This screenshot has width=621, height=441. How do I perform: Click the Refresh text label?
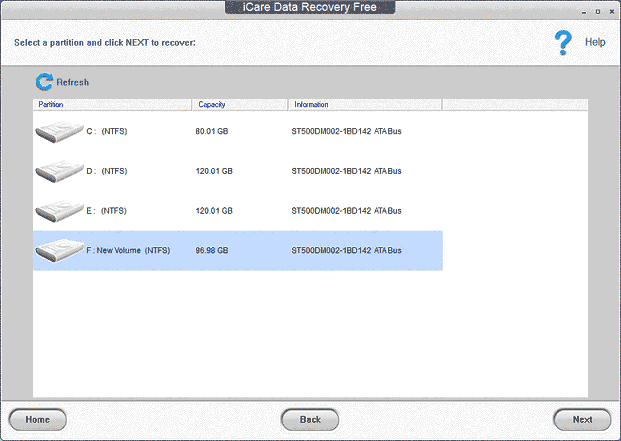point(72,82)
